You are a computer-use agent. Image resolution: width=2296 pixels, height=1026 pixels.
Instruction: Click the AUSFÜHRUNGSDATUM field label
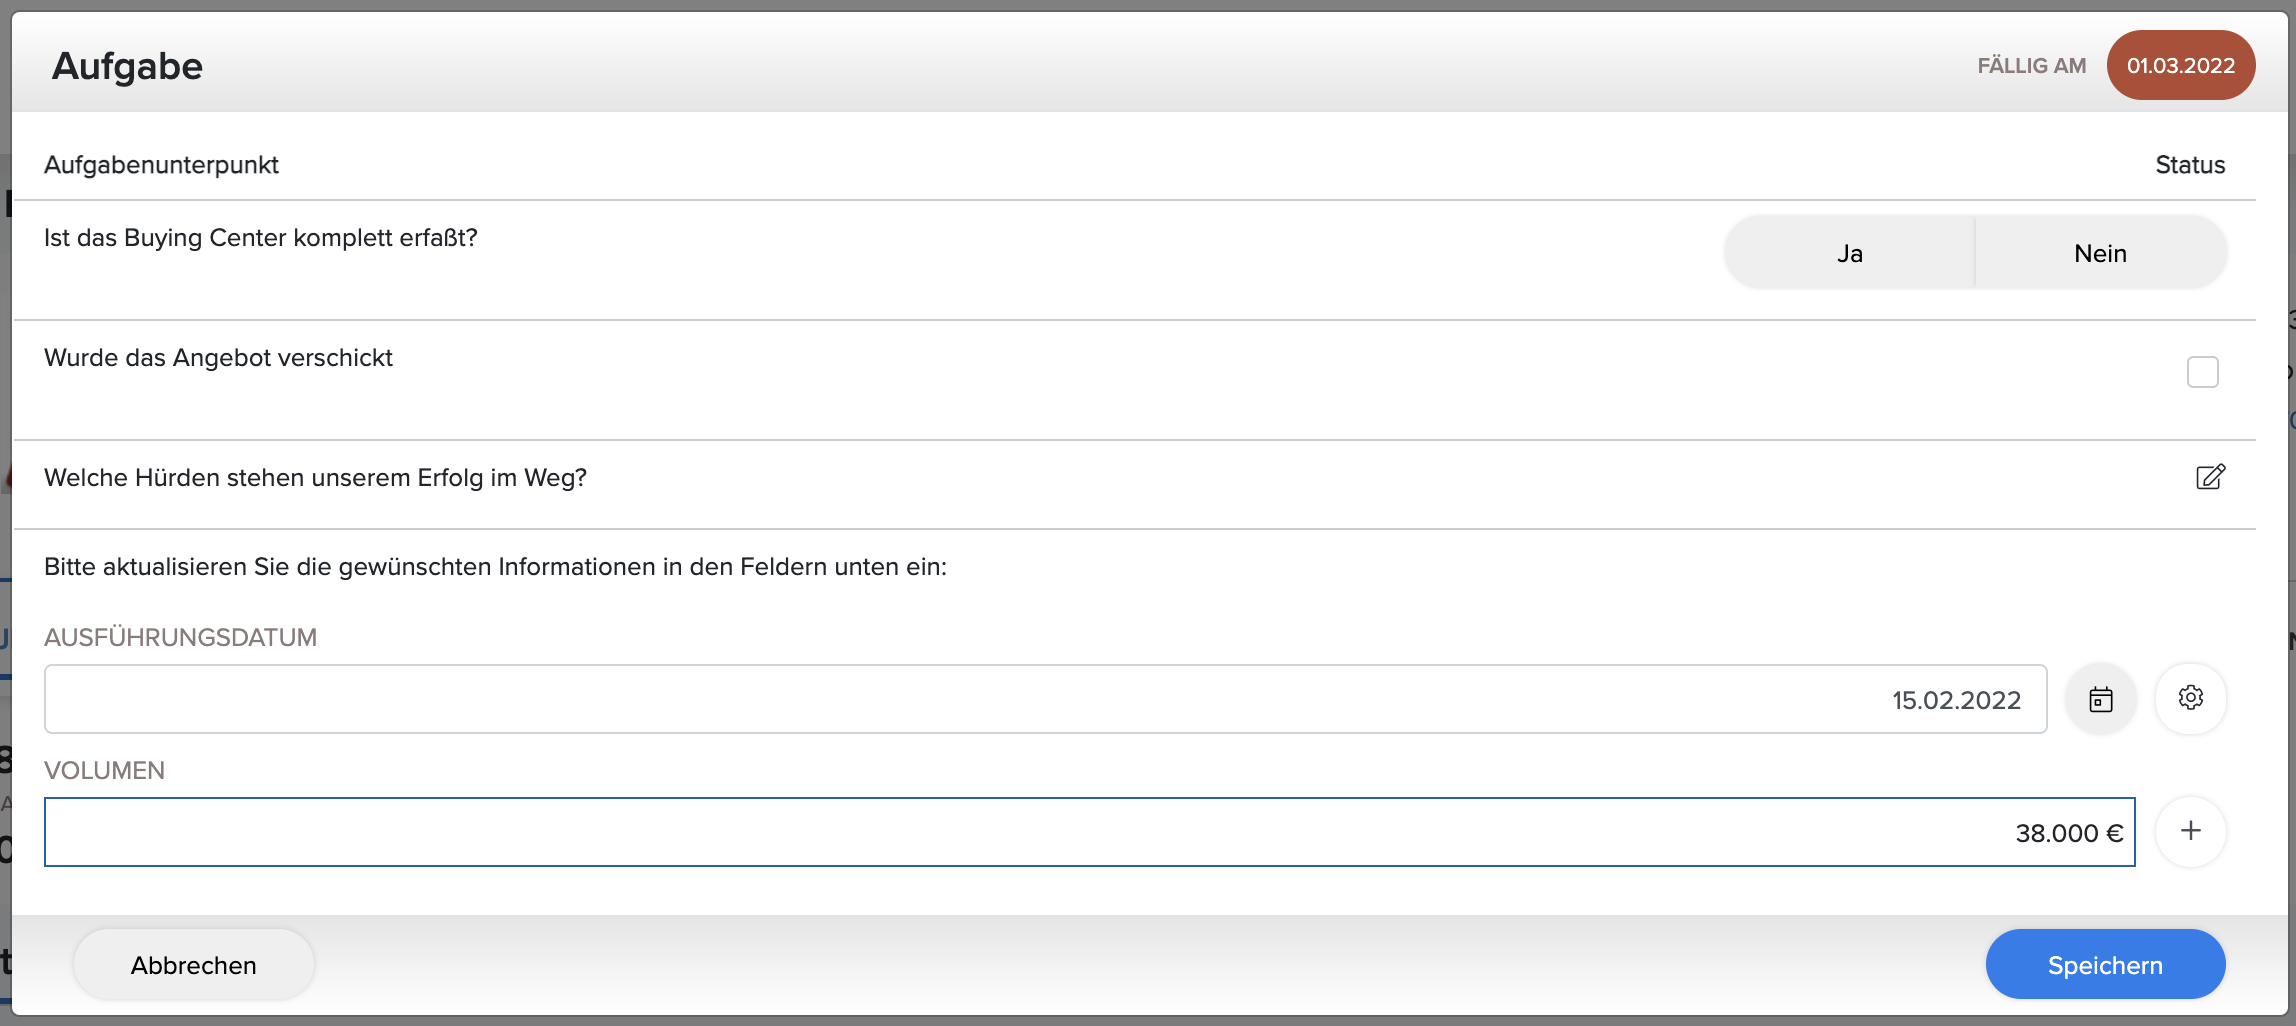tap(180, 637)
